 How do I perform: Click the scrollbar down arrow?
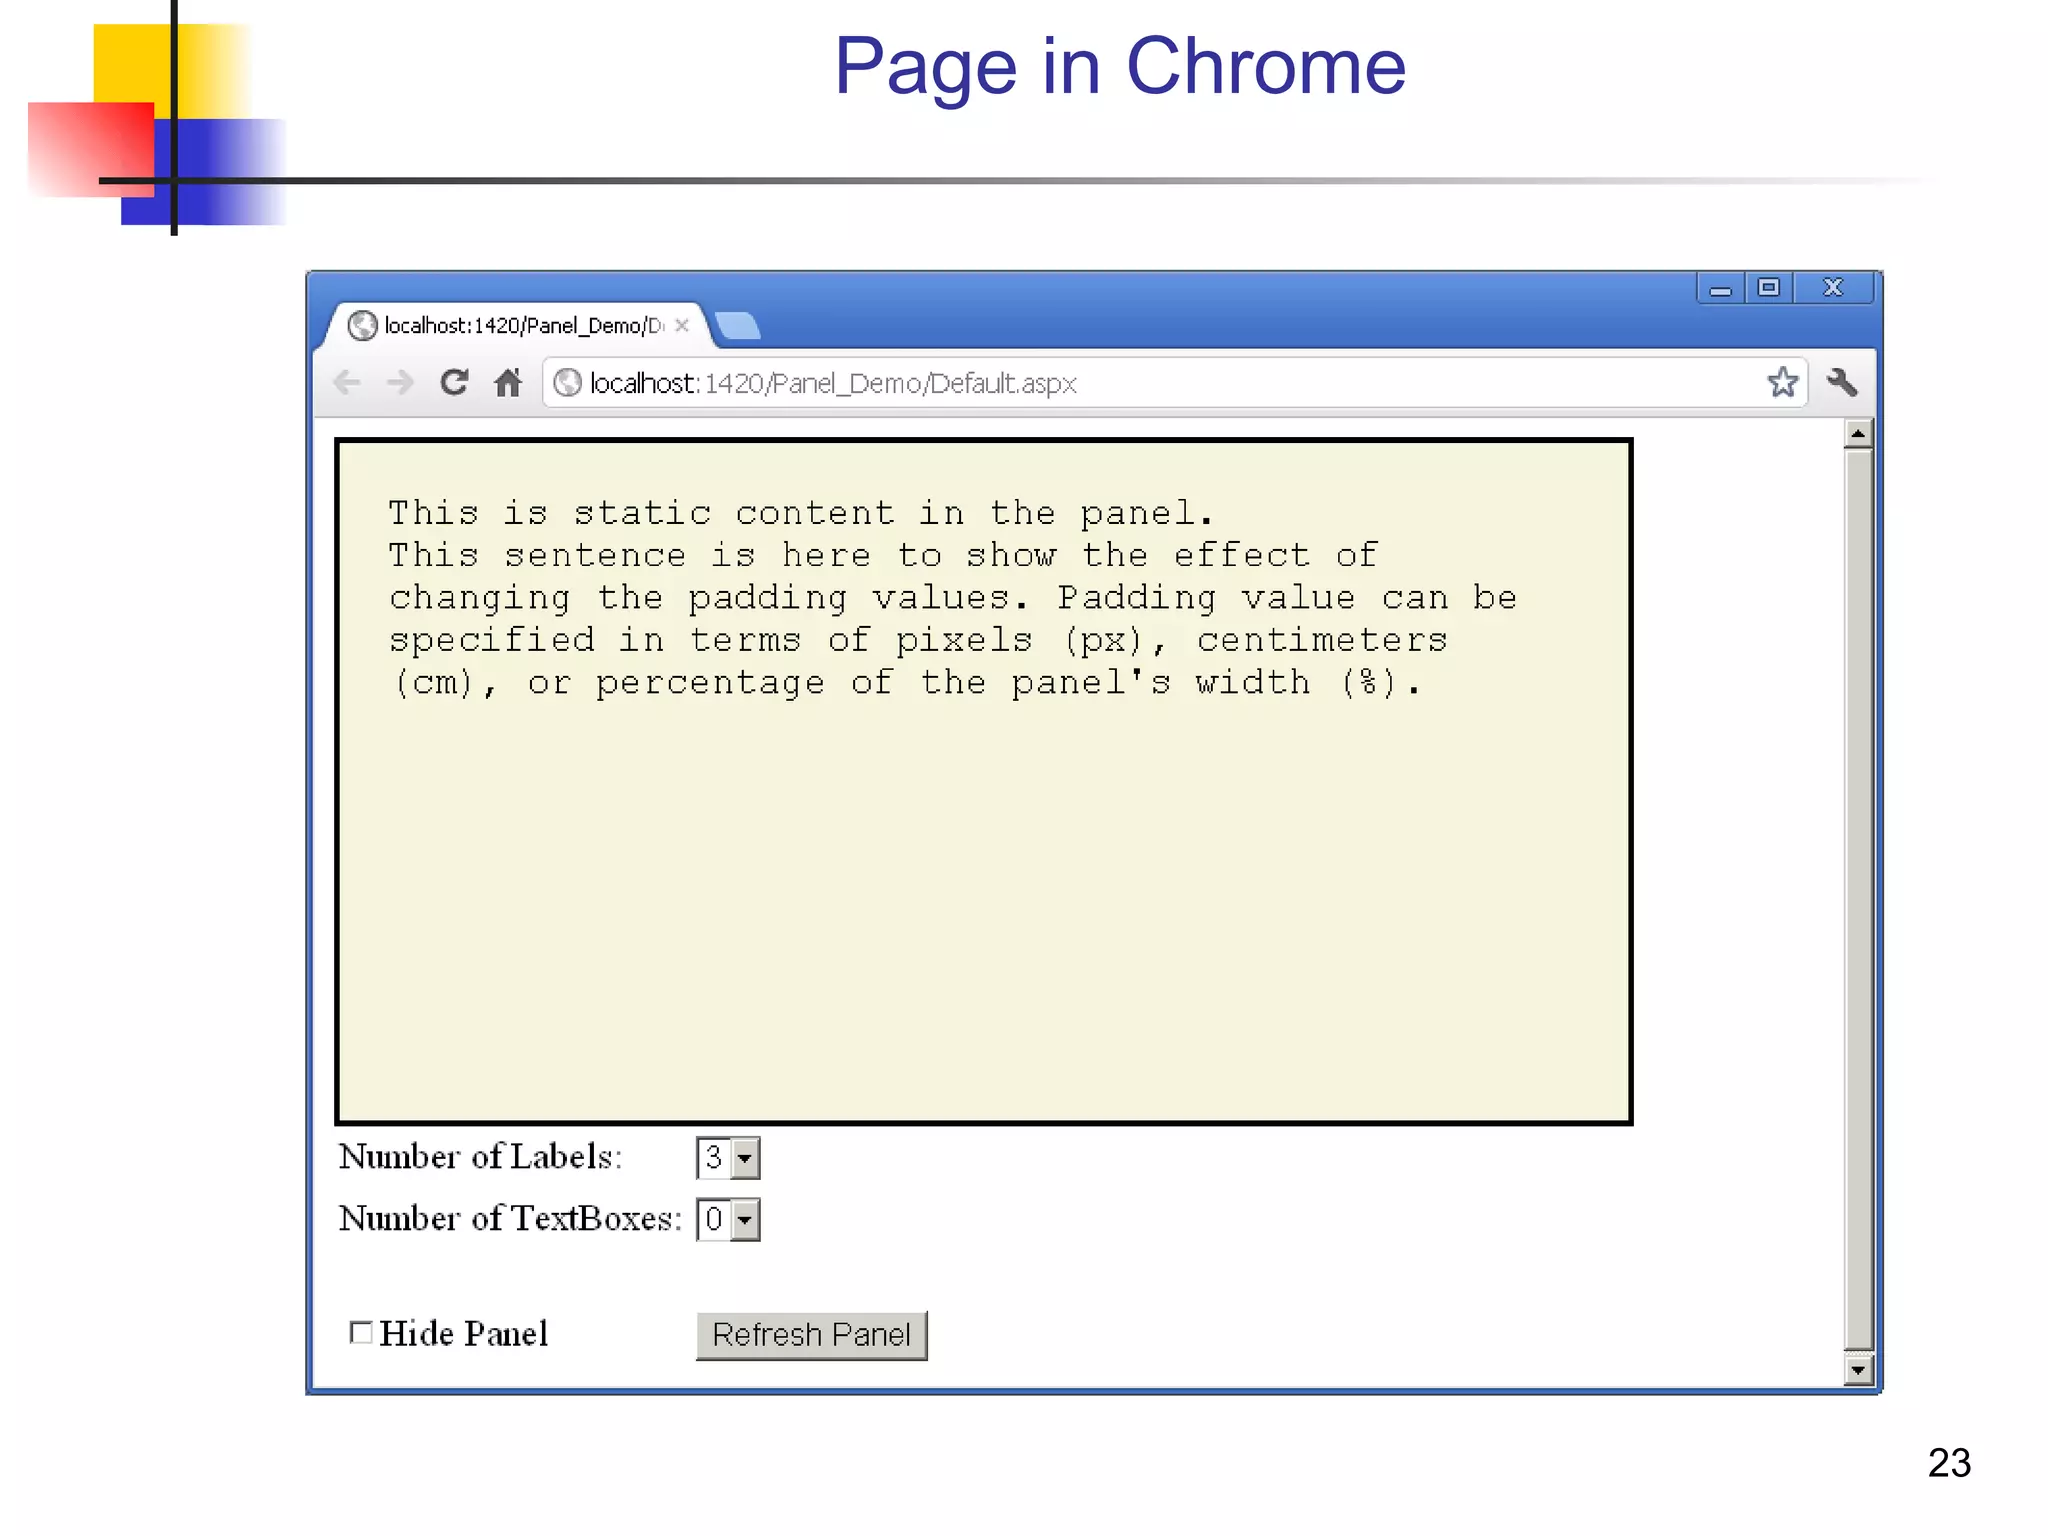click(1858, 1370)
